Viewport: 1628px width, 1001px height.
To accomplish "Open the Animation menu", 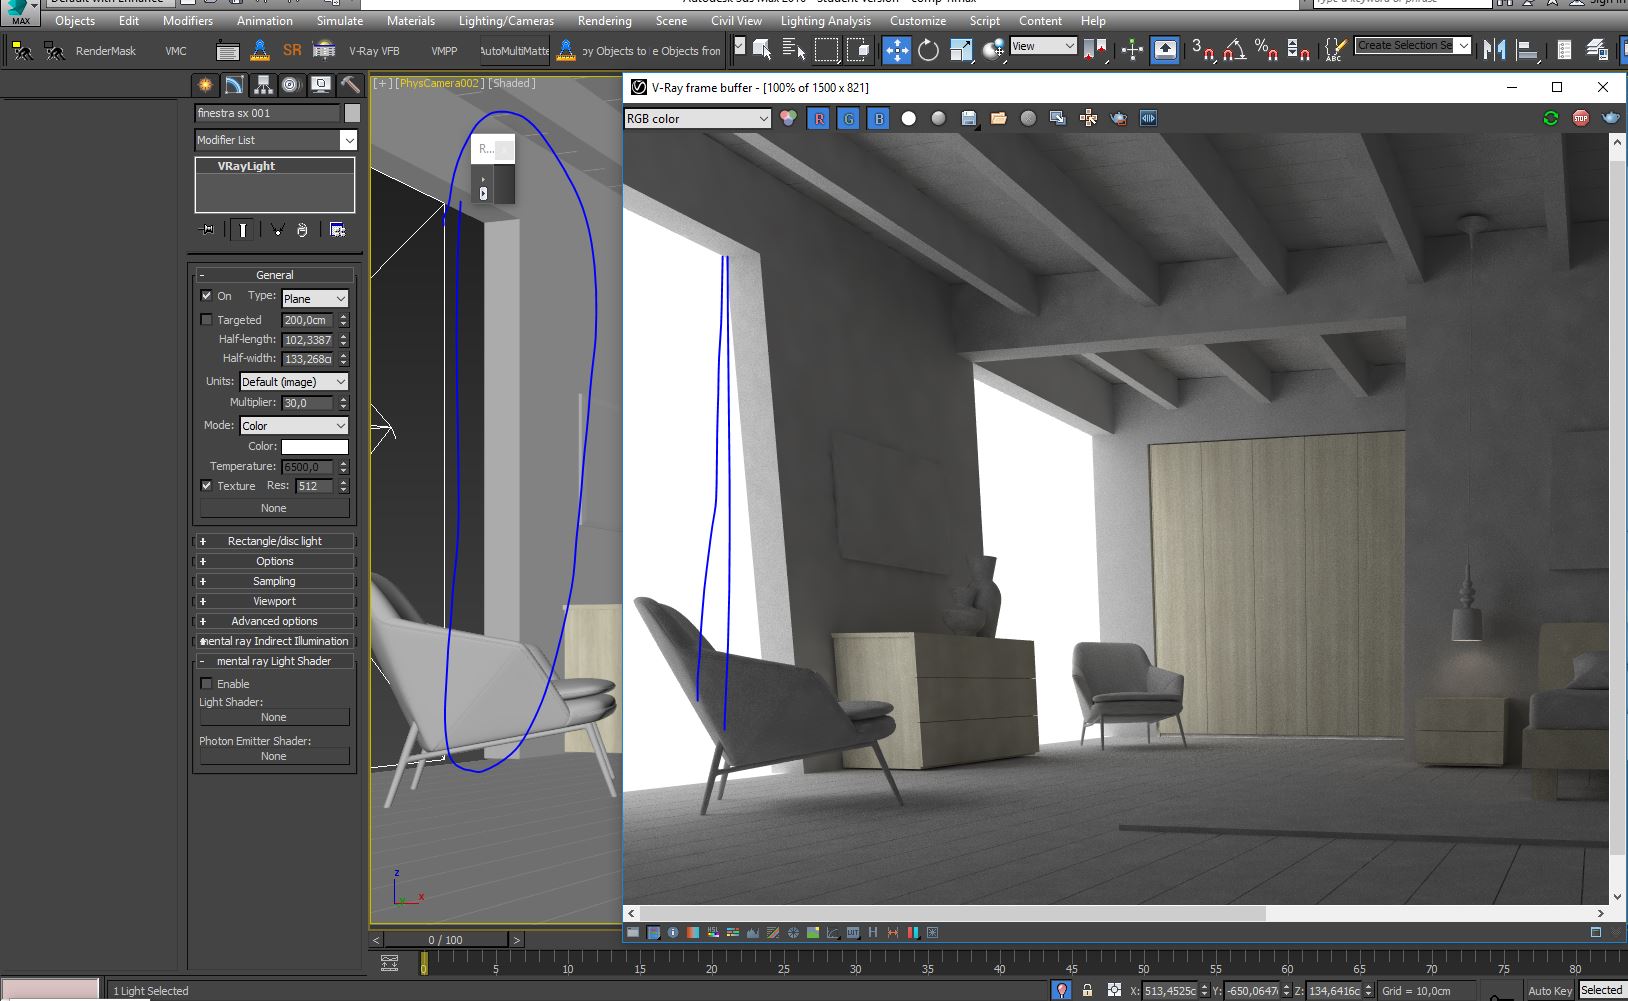I will pyautogui.click(x=265, y=20).
